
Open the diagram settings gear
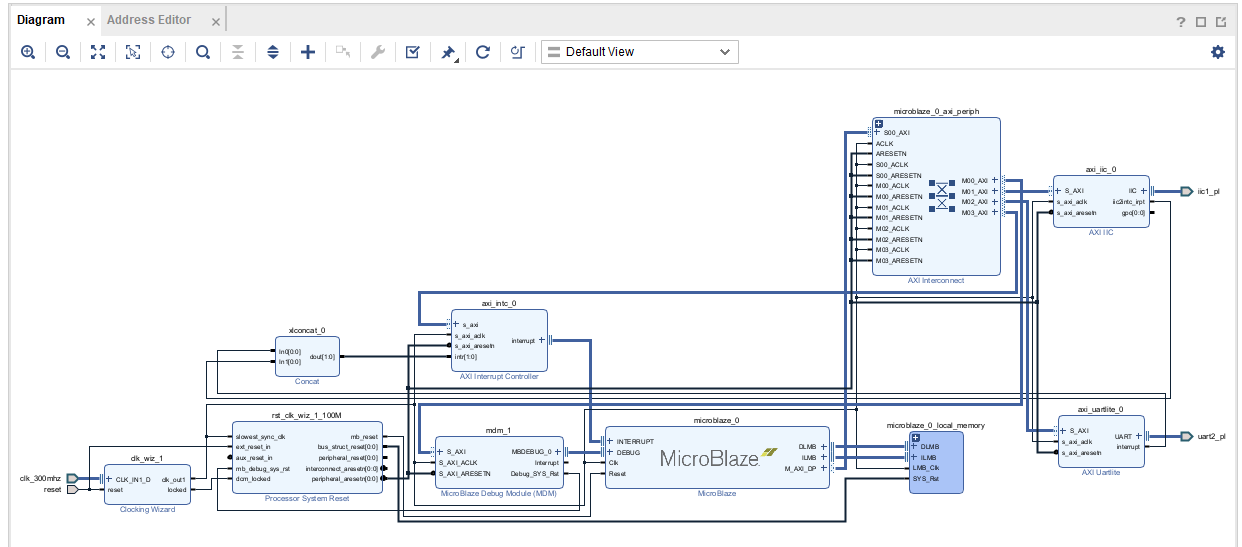coord(1218,52)
